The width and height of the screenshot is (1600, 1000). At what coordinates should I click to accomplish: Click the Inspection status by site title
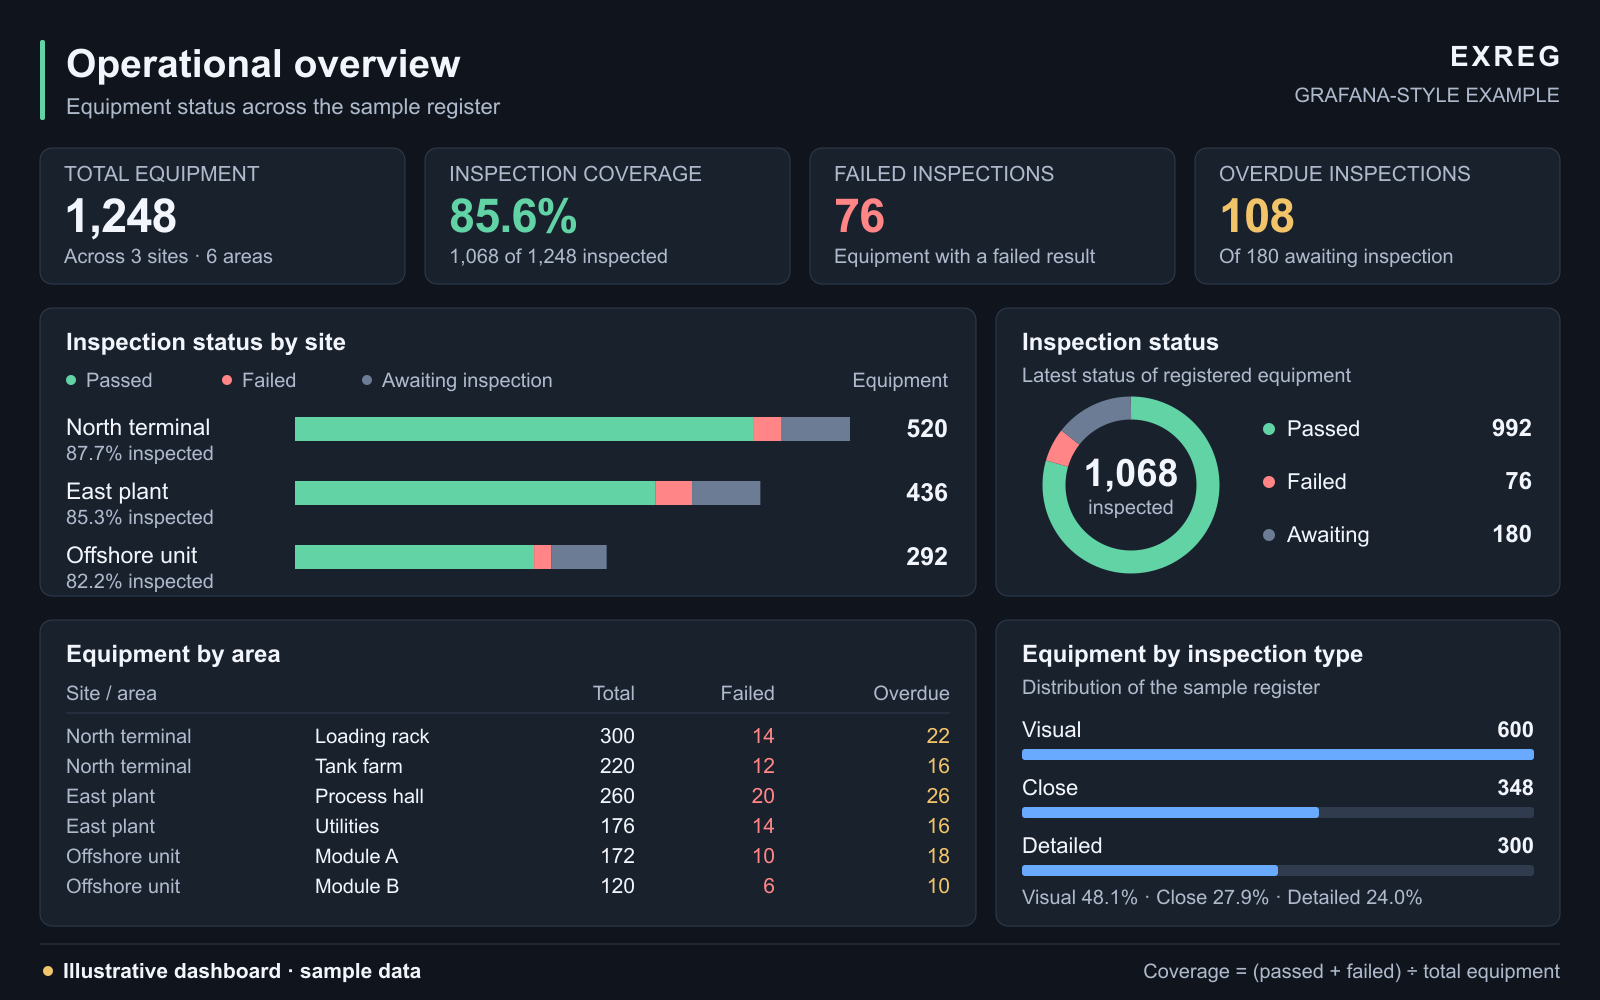[206, 342]
